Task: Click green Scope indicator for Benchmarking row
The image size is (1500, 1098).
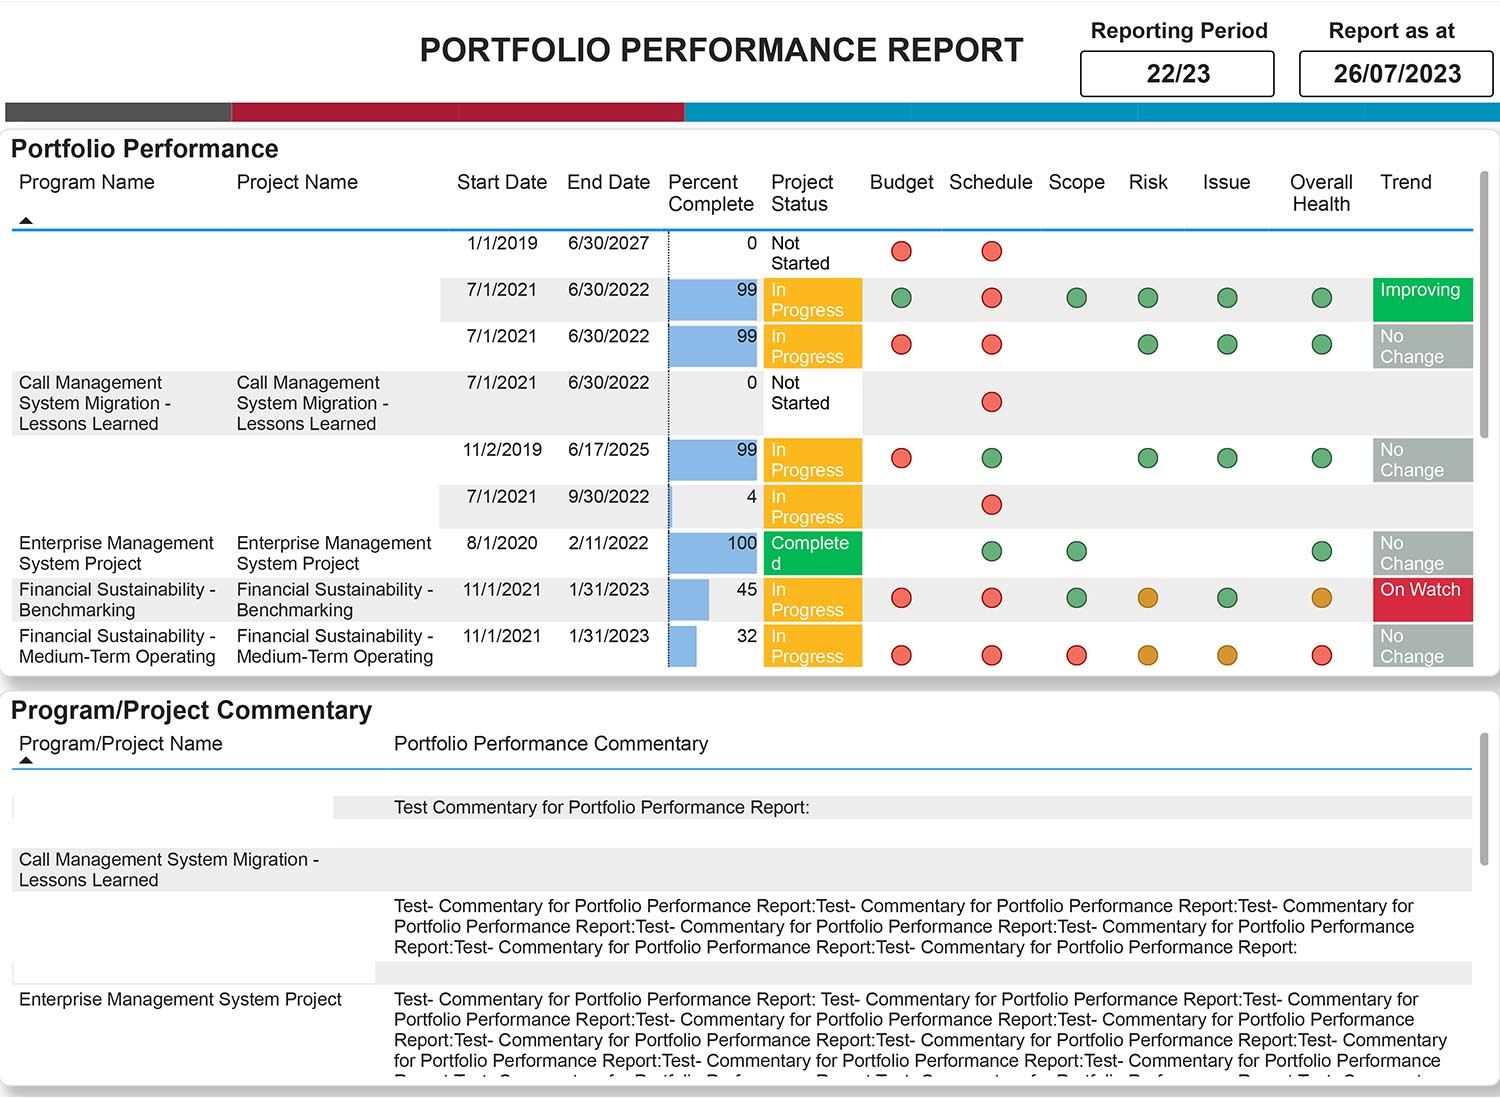Action: [x=1076, y=598]
